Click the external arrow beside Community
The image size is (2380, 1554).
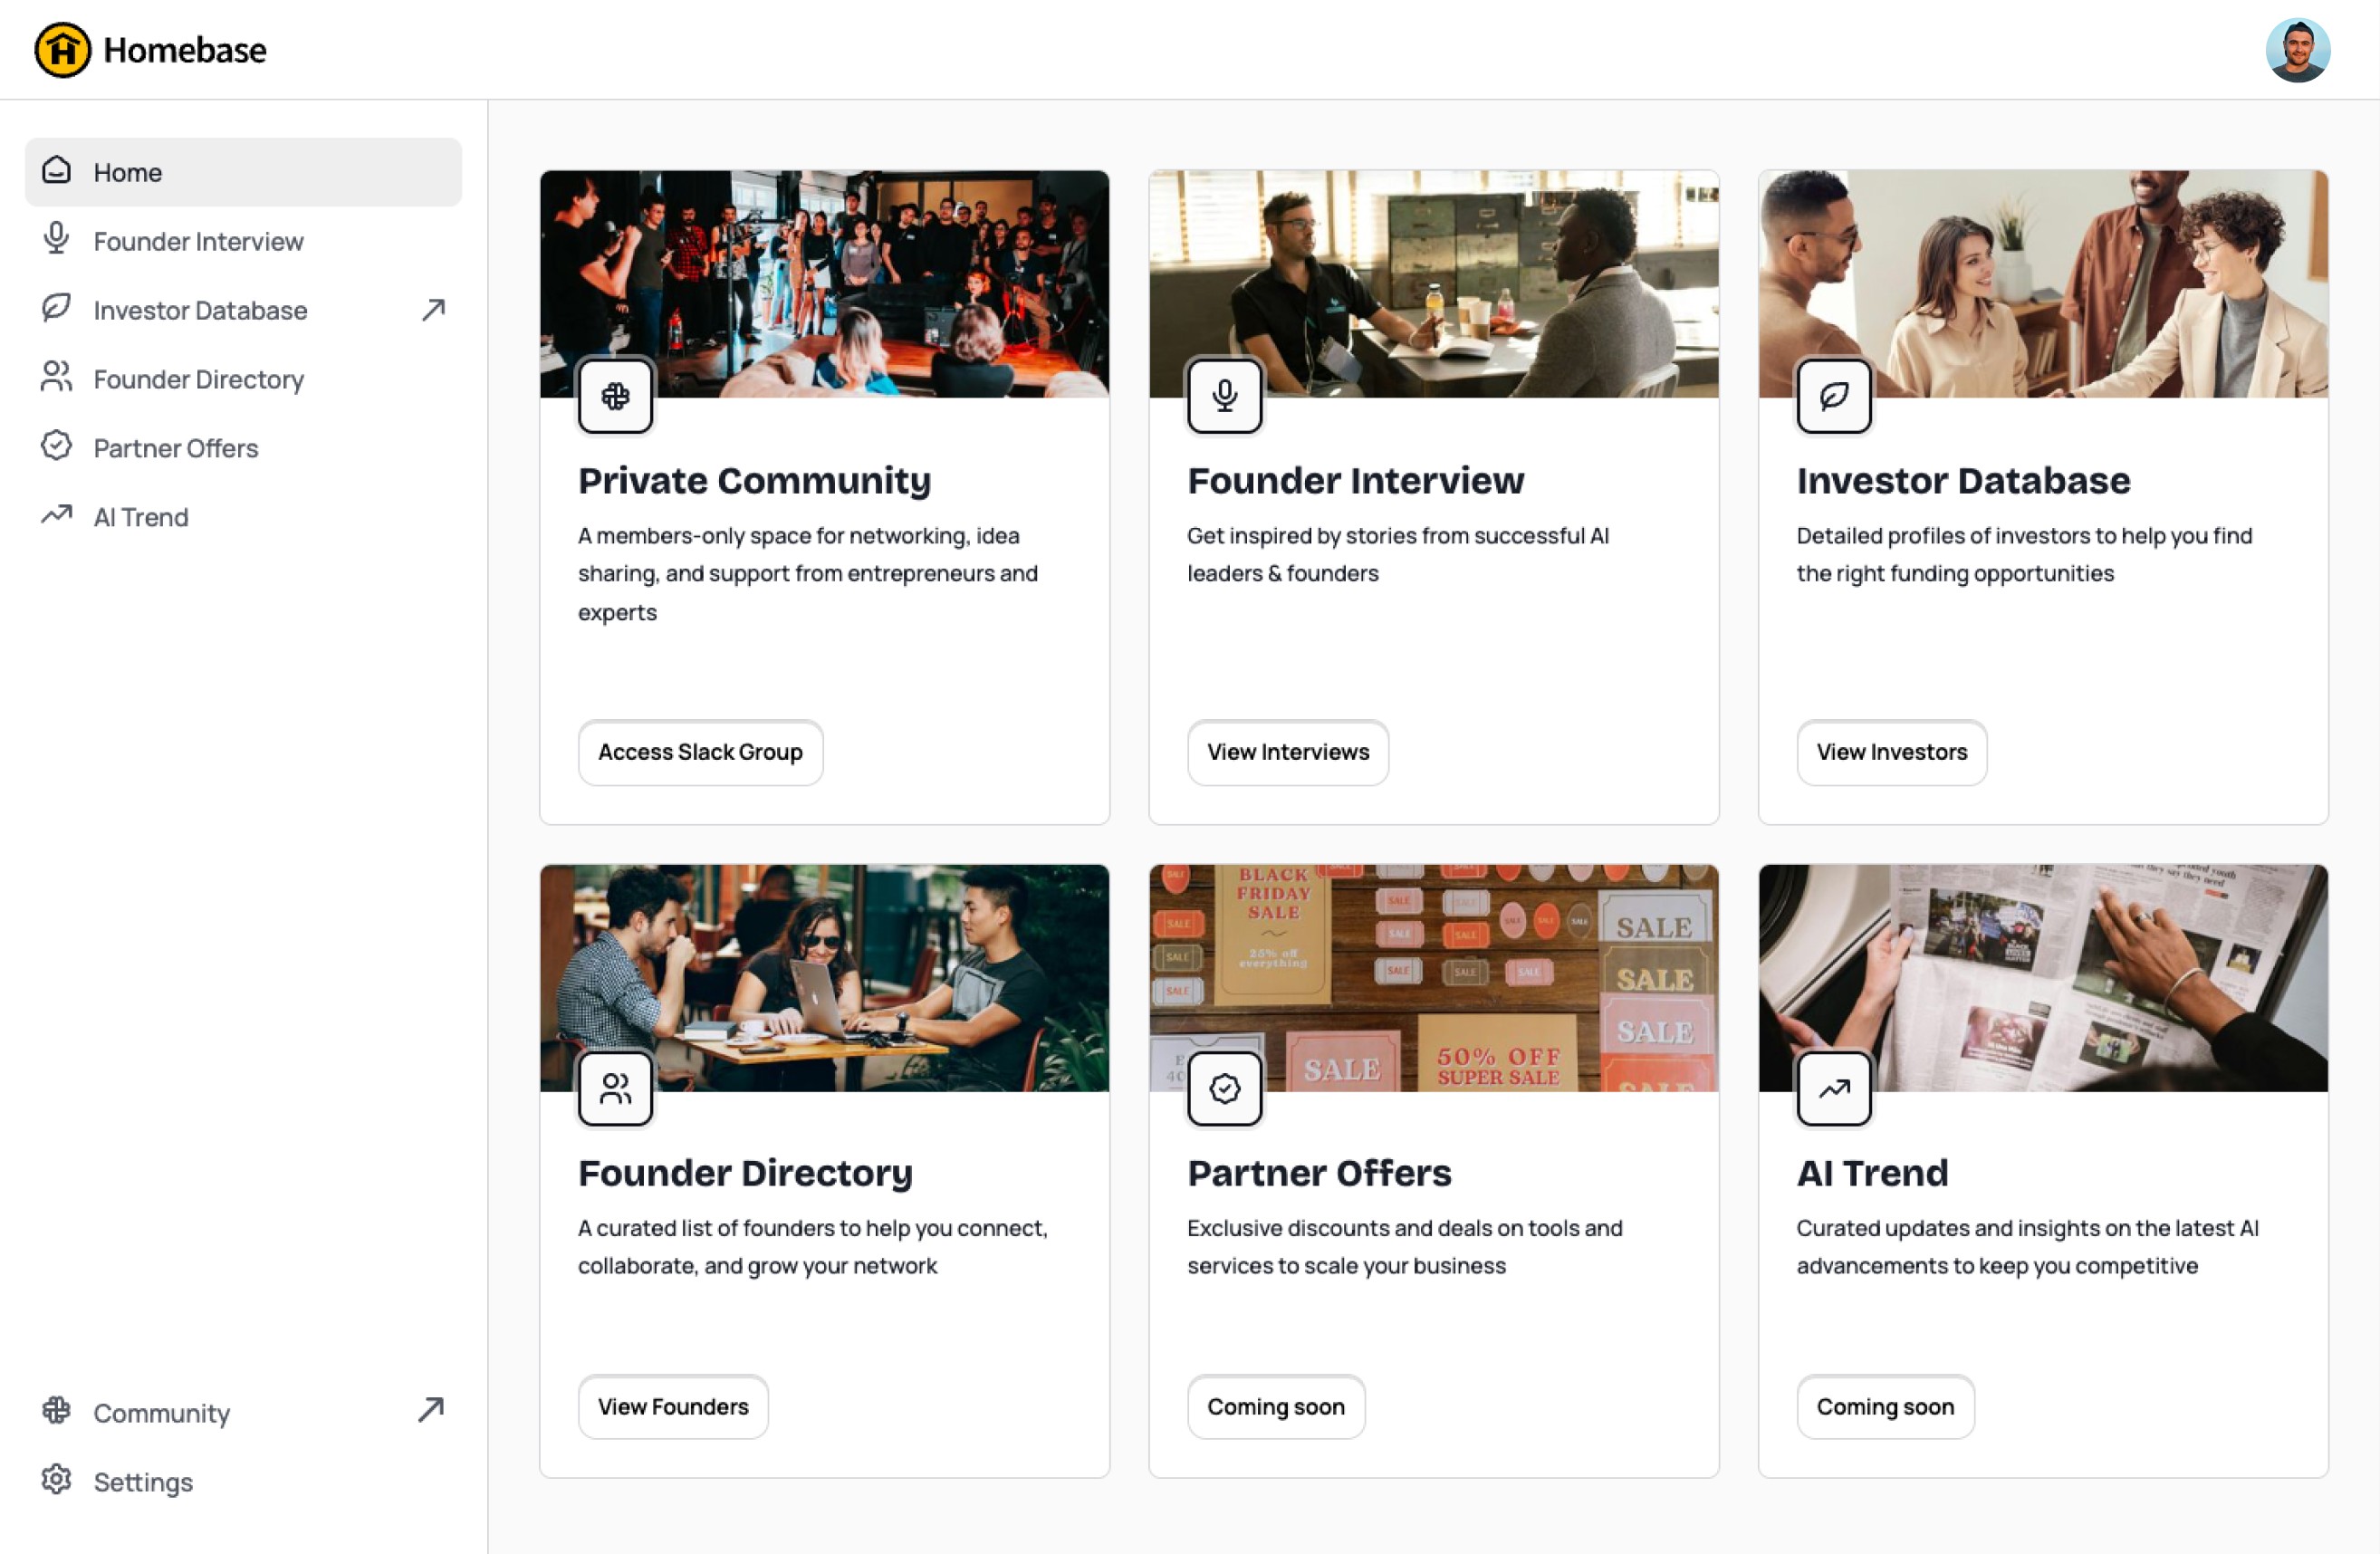431,1409
